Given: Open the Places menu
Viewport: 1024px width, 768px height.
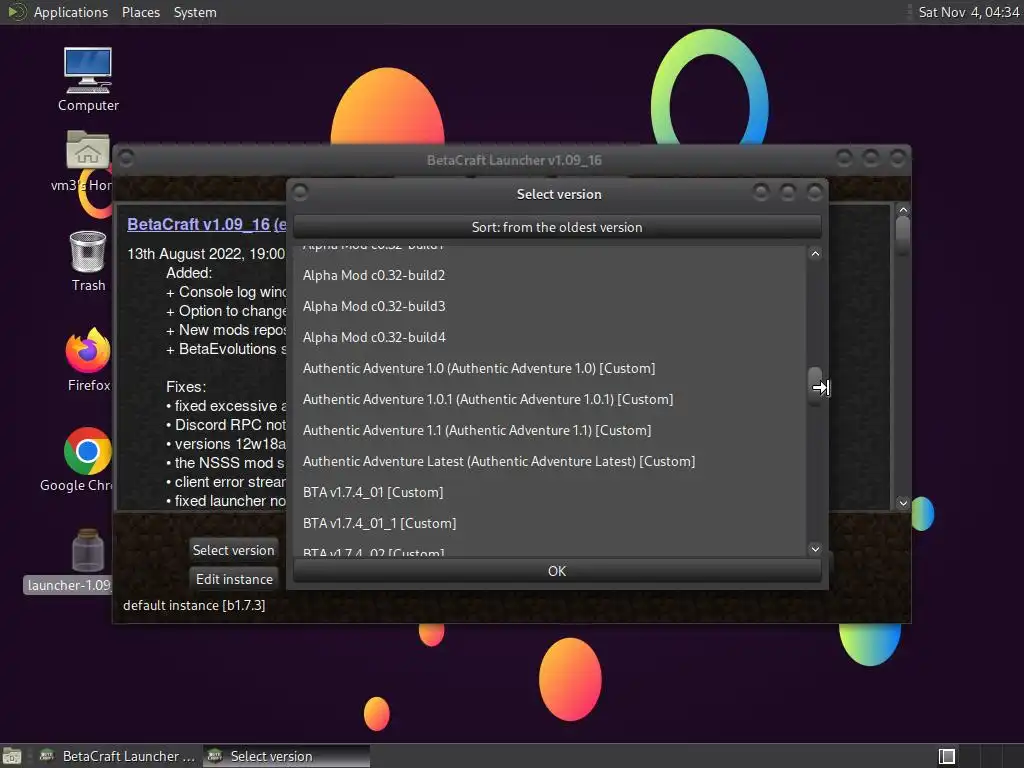Looking at the screenshot, I should pos(140,12).
